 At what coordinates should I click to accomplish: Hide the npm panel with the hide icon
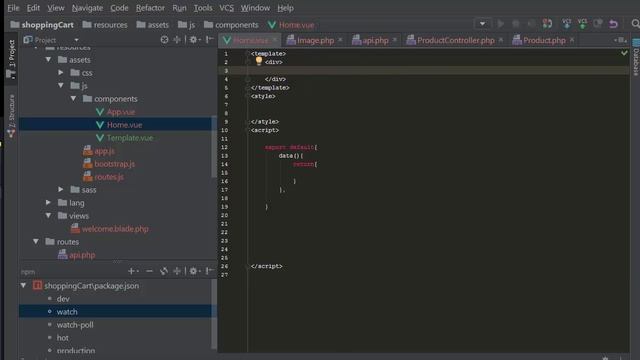tap(209, 271)
